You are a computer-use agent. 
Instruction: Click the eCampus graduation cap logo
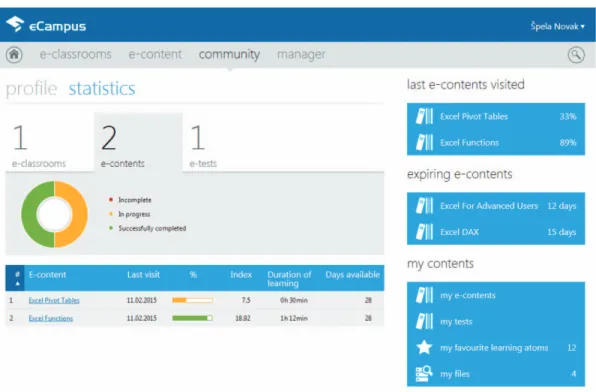pos(15,24)
